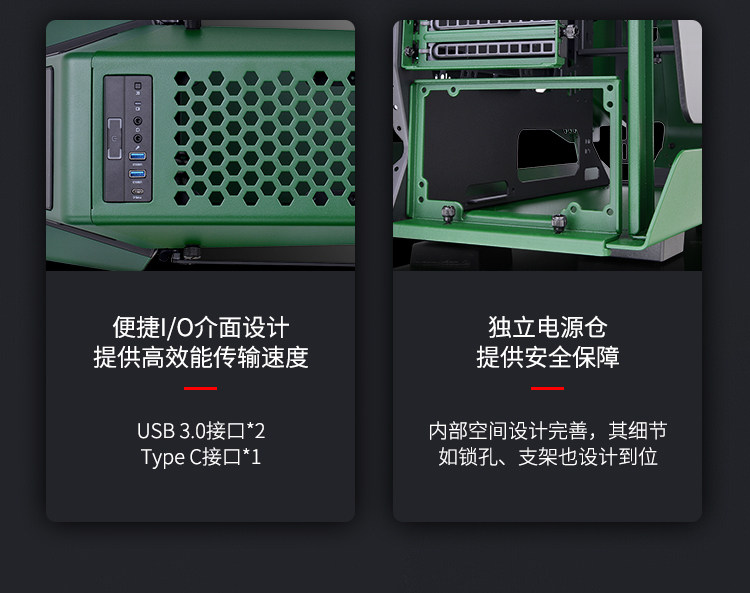Click red divider under I/O heading

coord(200,388)
